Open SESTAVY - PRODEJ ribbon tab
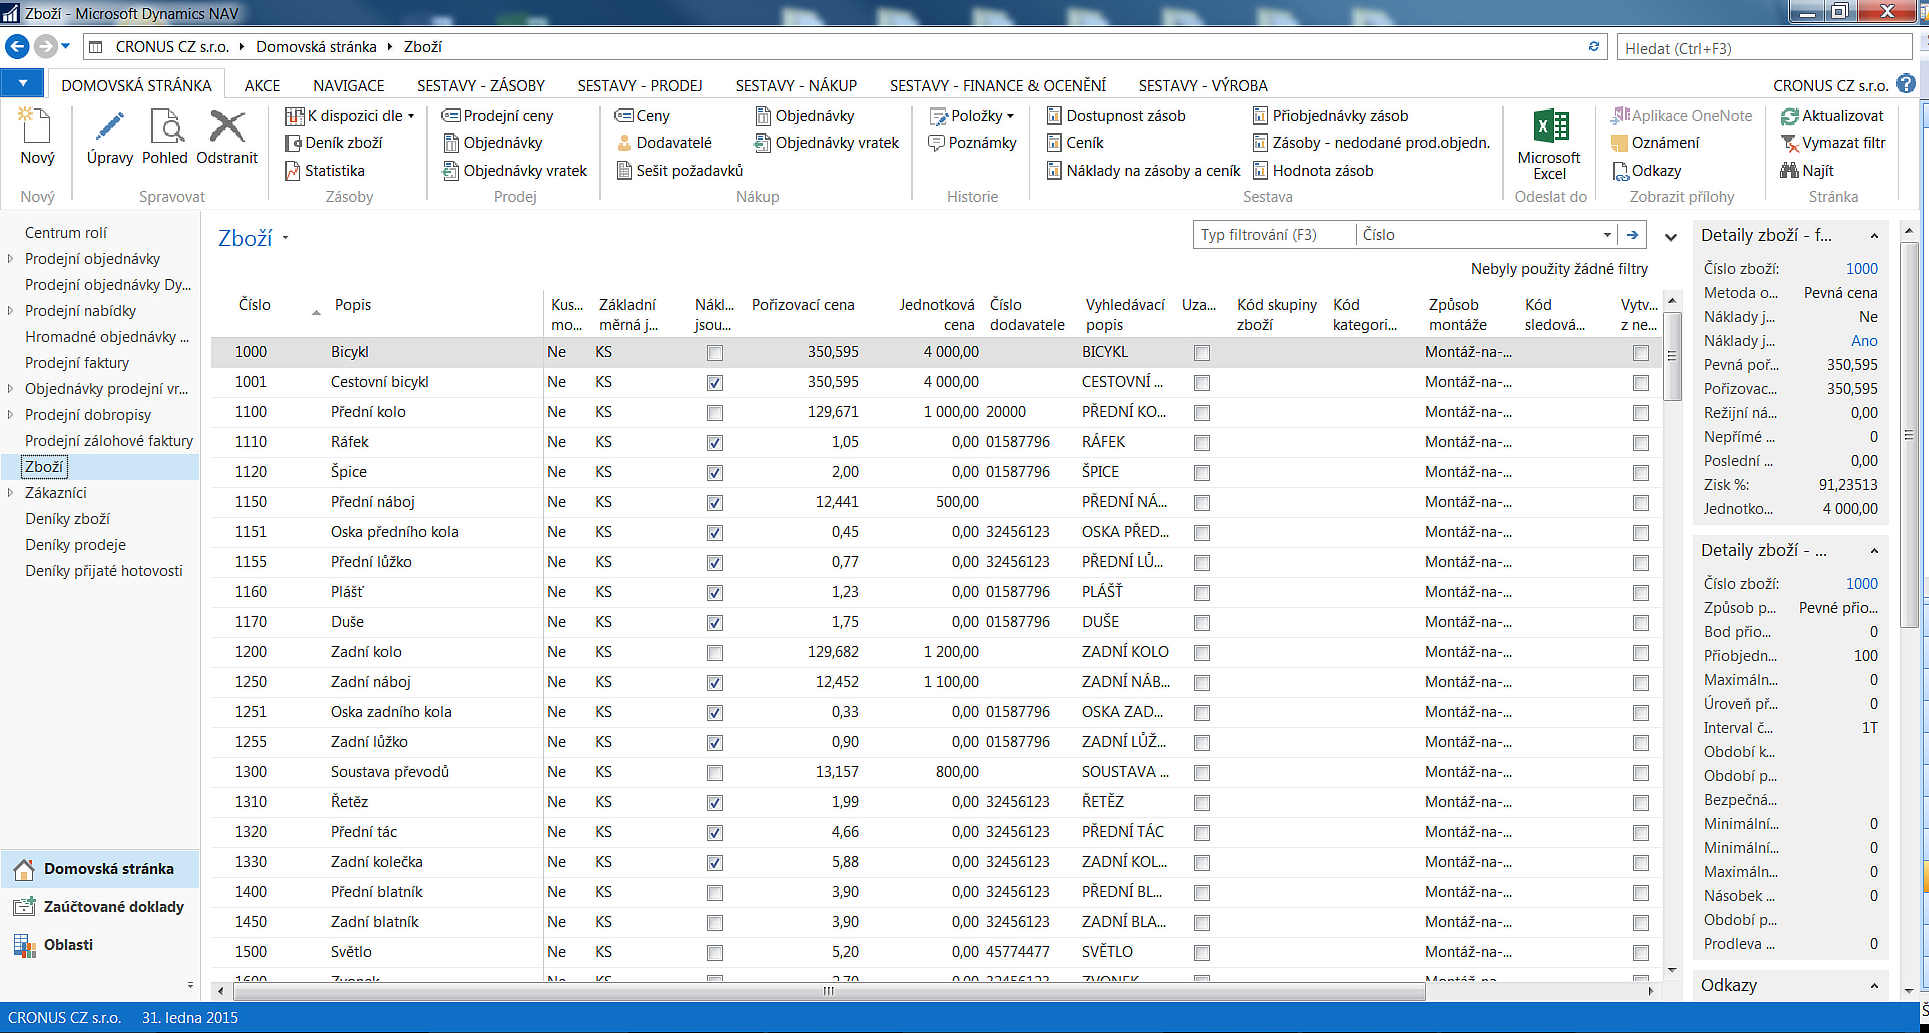This screenshot has width=1929, height=1033. pos(639,86)
